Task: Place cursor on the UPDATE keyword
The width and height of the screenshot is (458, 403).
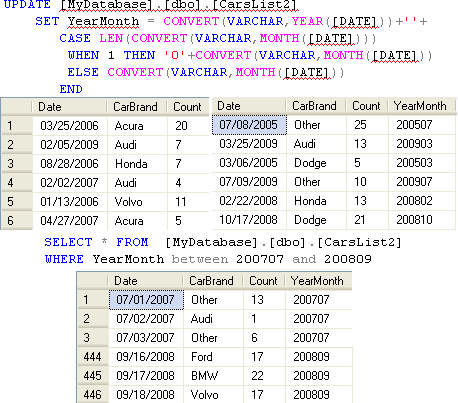Action: point(27,5)
